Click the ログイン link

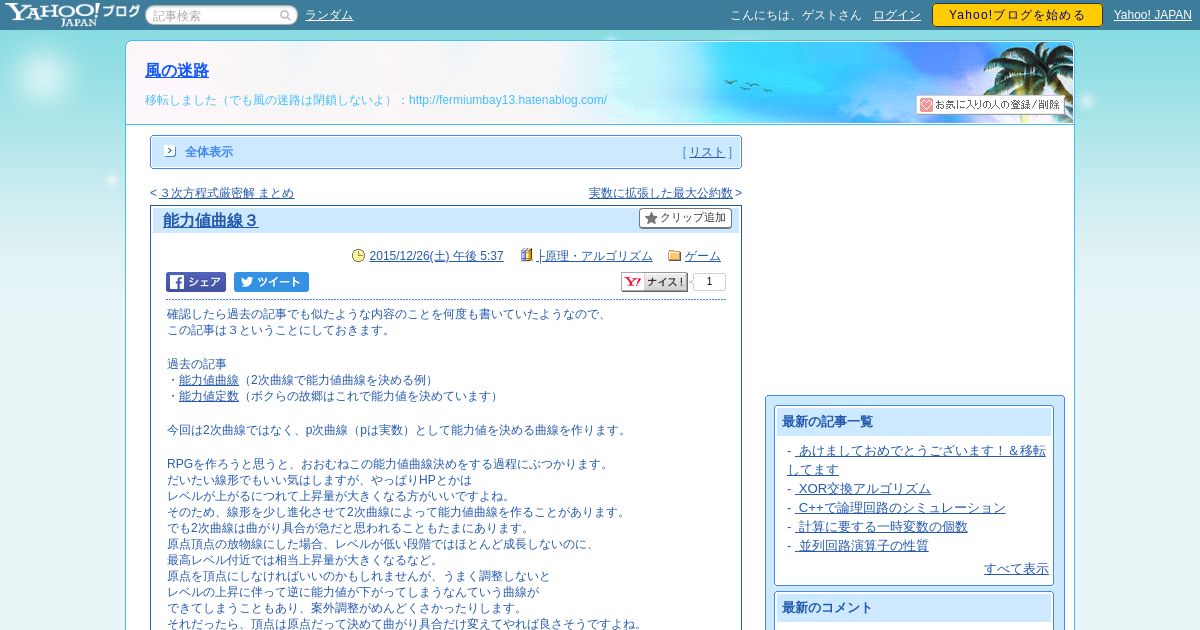tap(897, 15)
